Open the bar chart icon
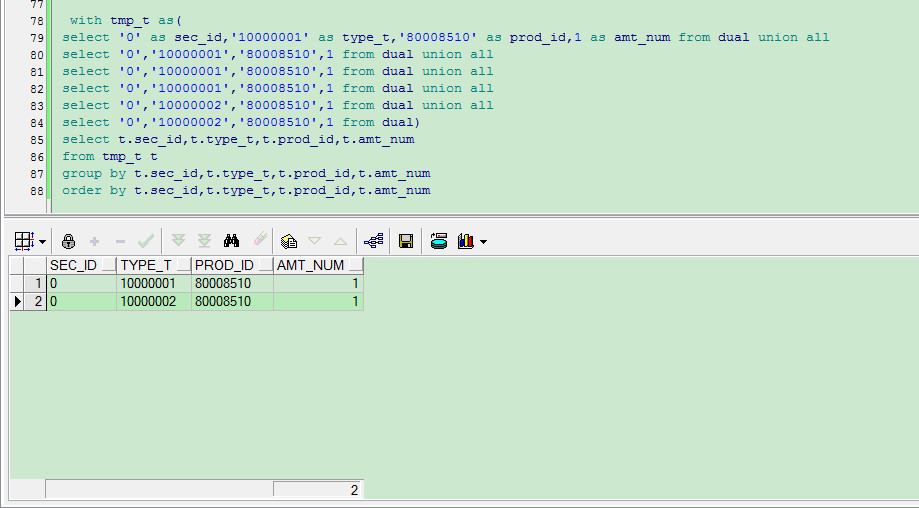919x508 pixels. (466, 241)
